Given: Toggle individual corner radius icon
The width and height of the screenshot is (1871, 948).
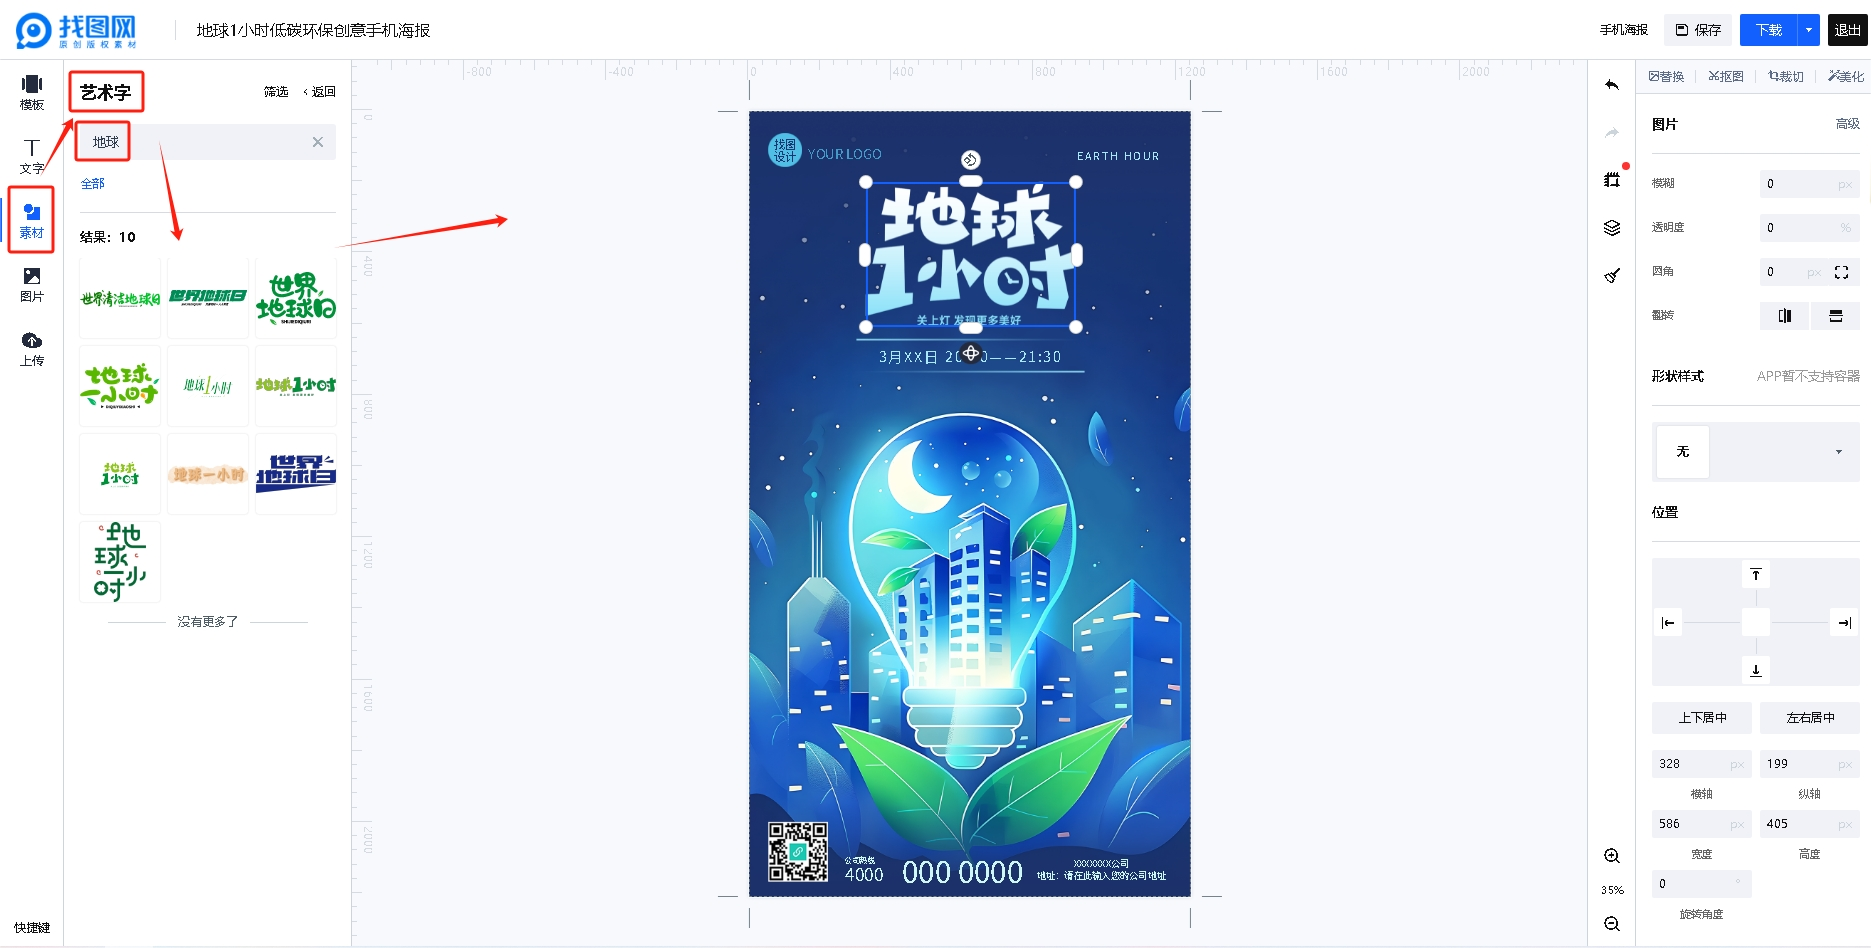Looking at the screenshot, I should 1841,272.
